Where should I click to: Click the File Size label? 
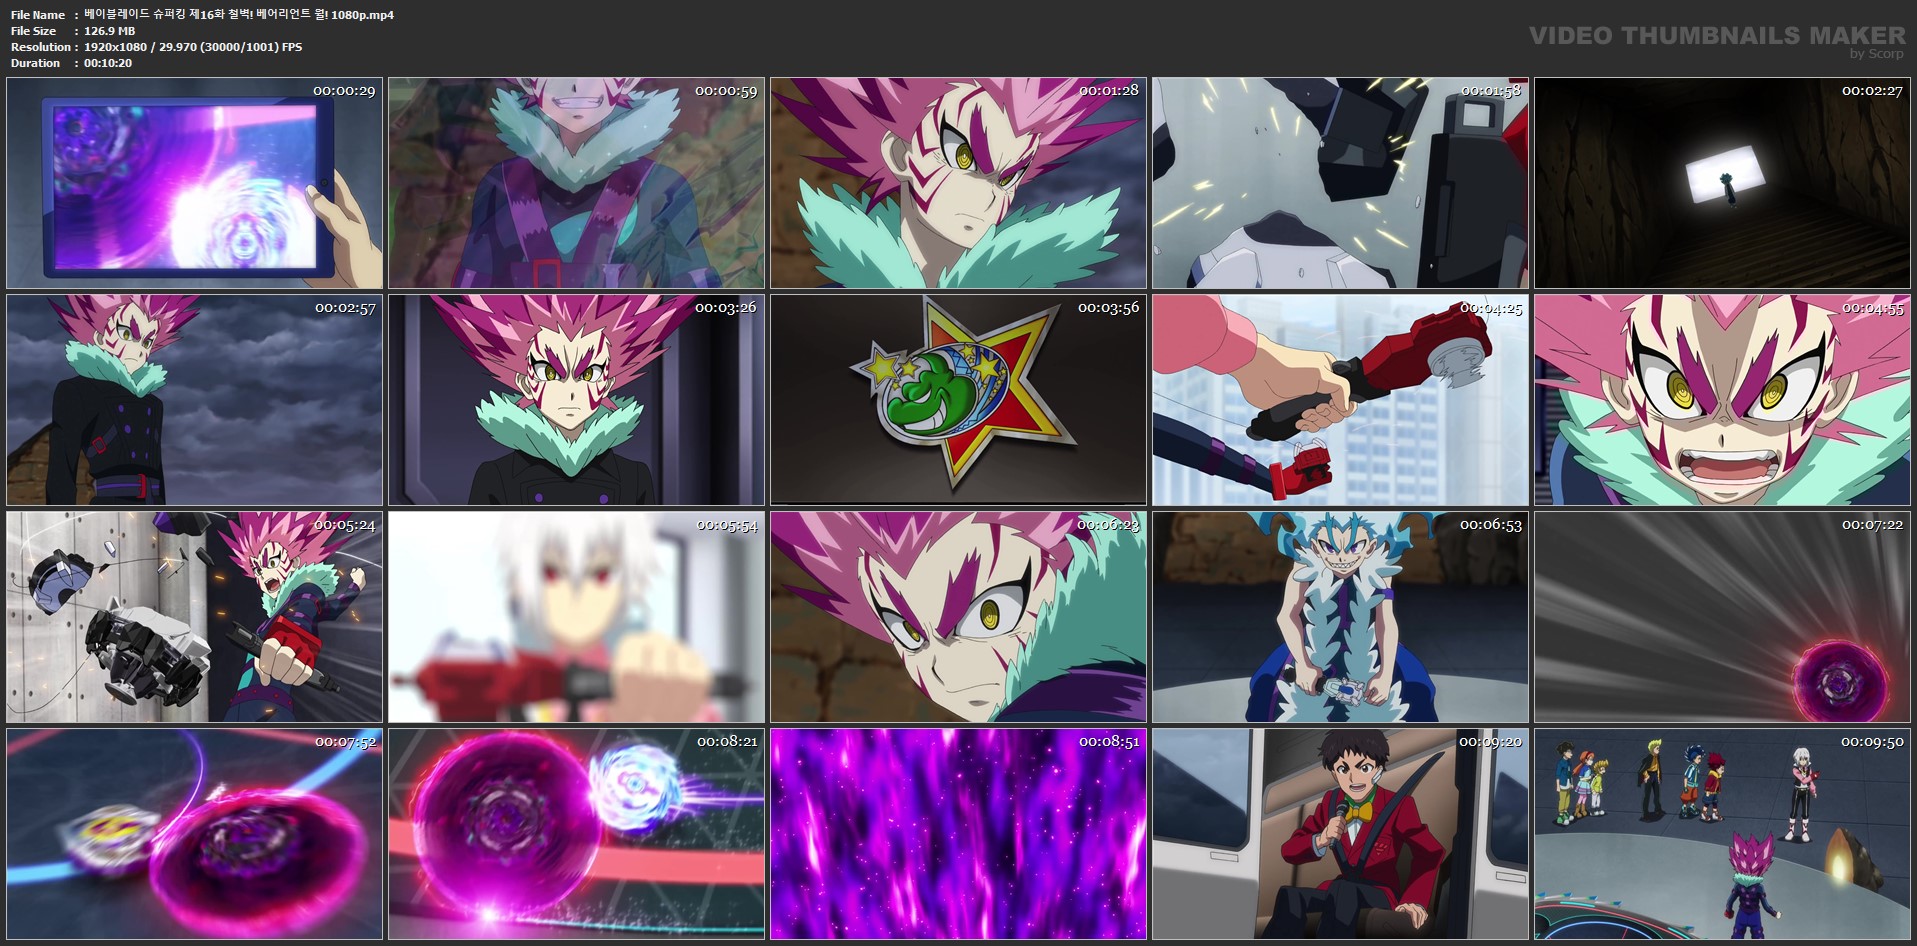tap(34, 31)
